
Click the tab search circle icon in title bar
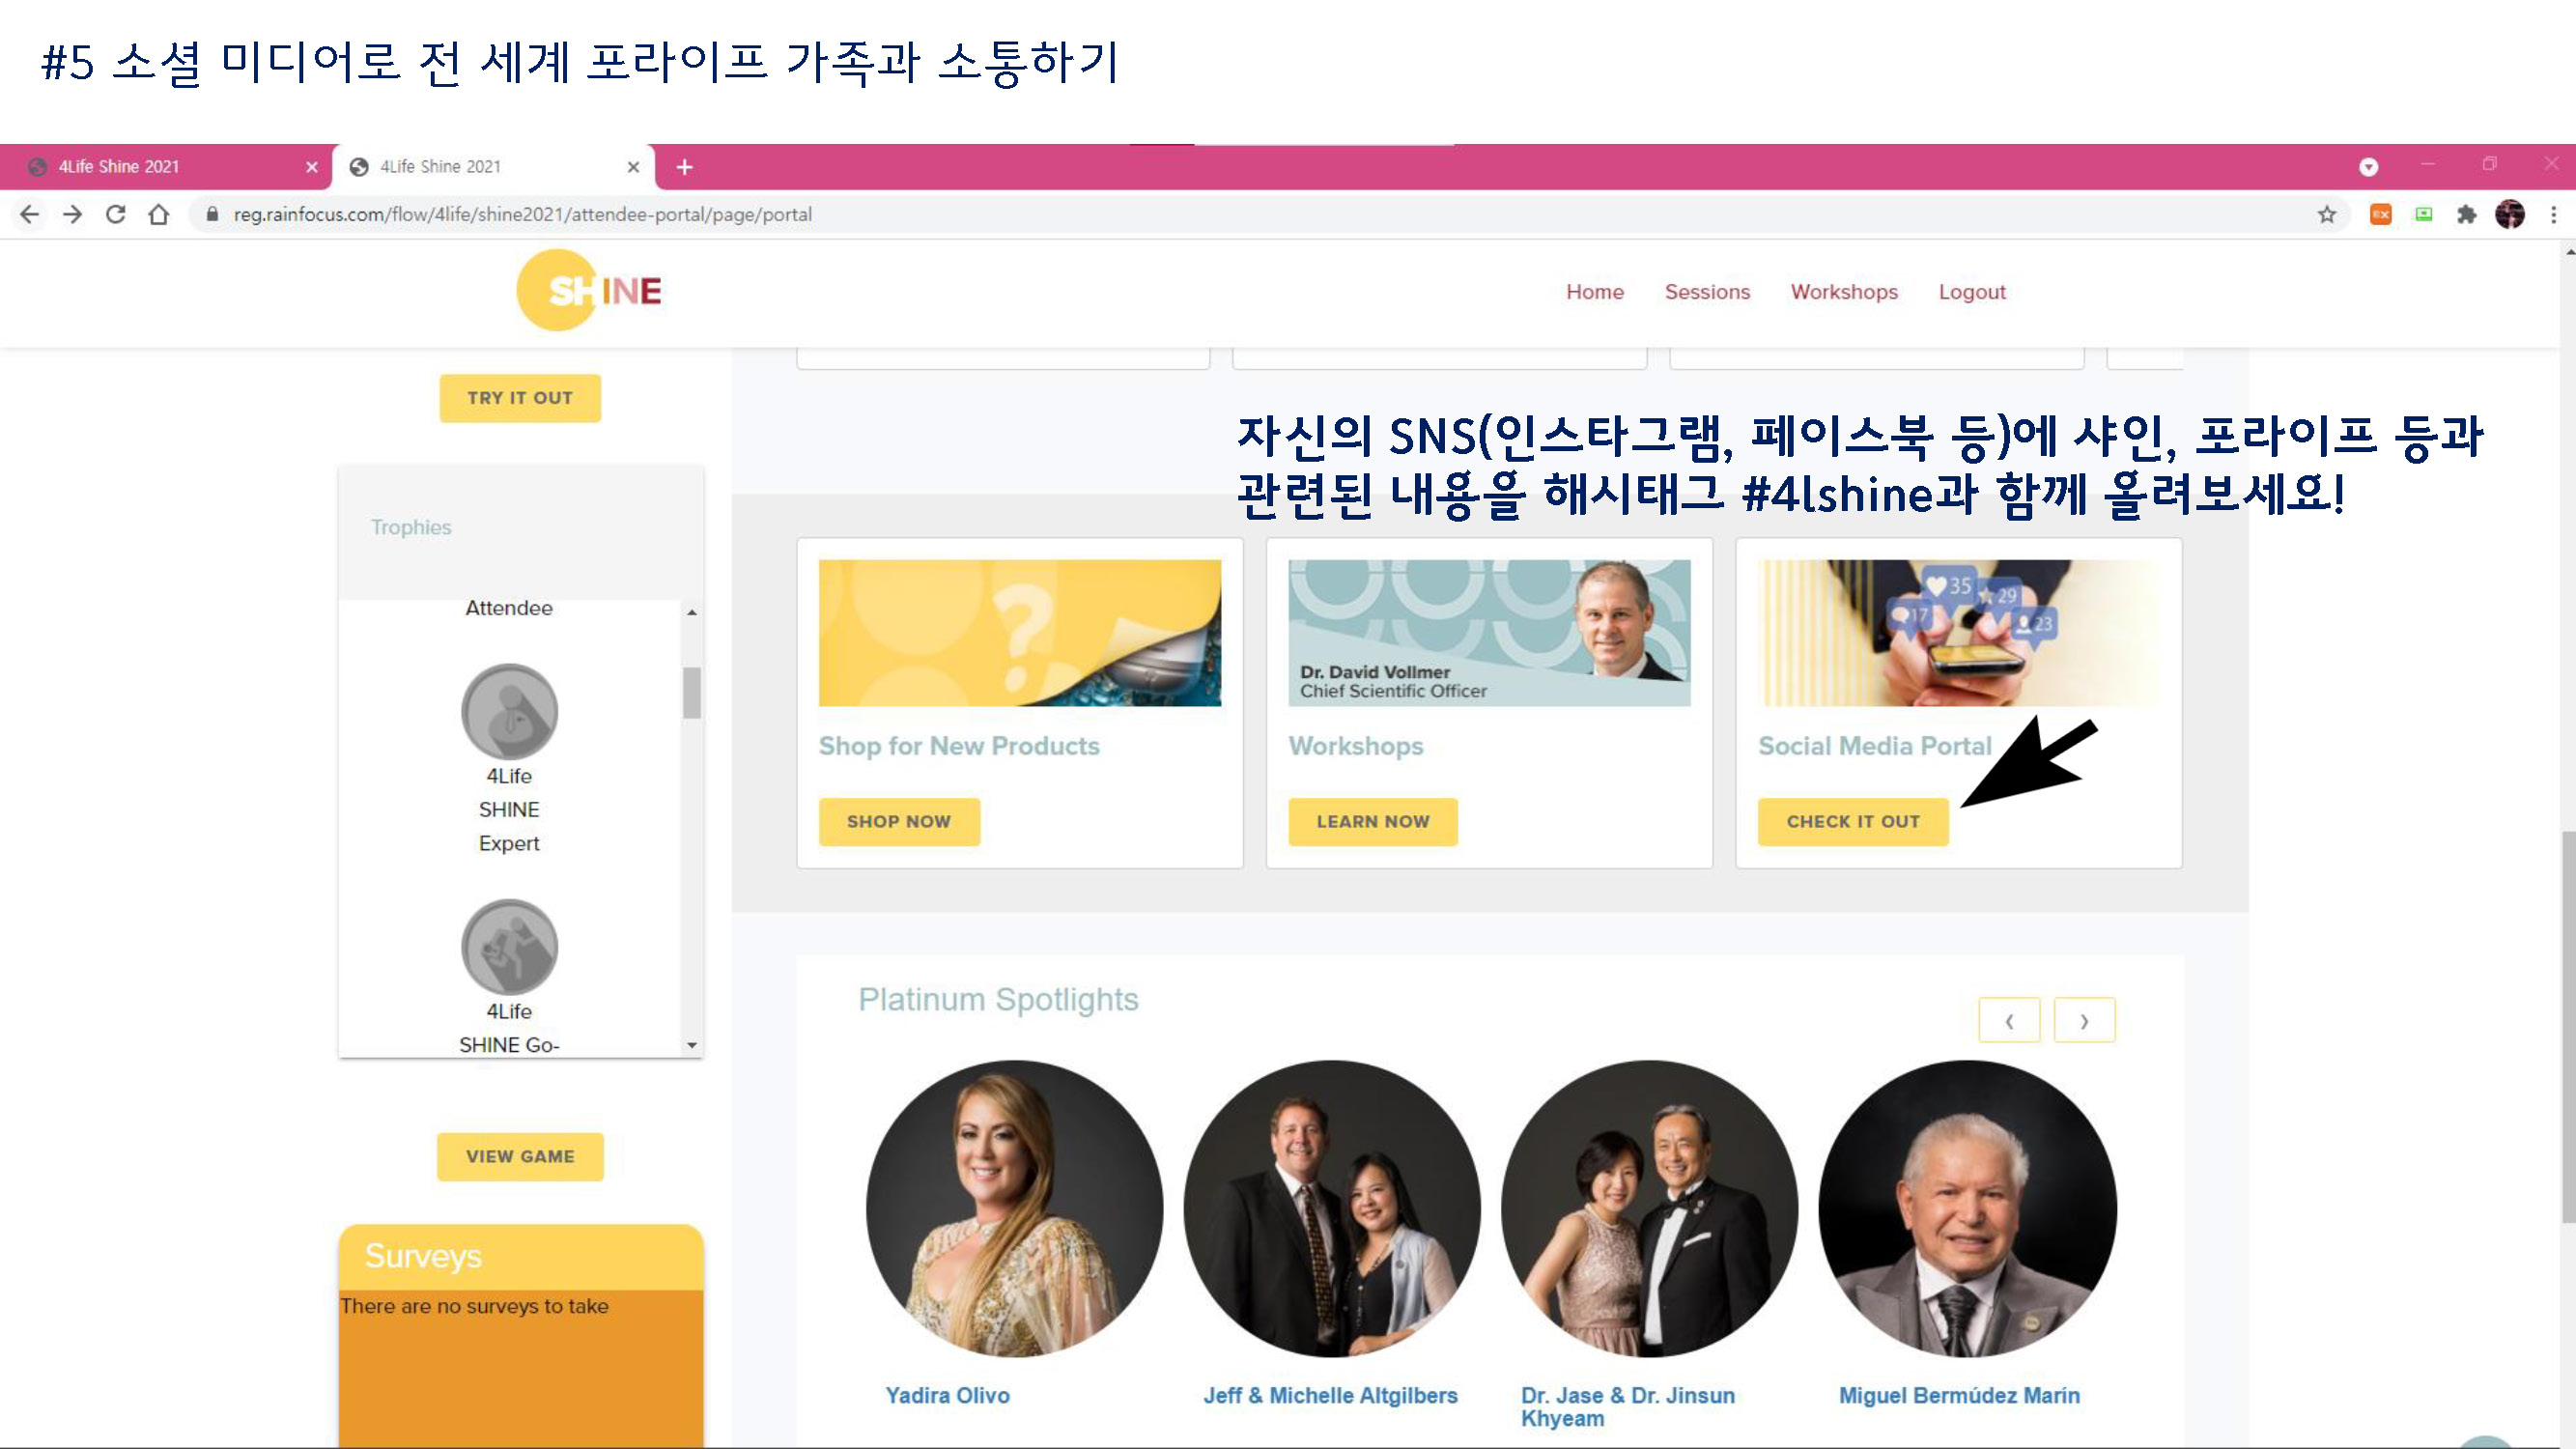[x=2368, y=167]
